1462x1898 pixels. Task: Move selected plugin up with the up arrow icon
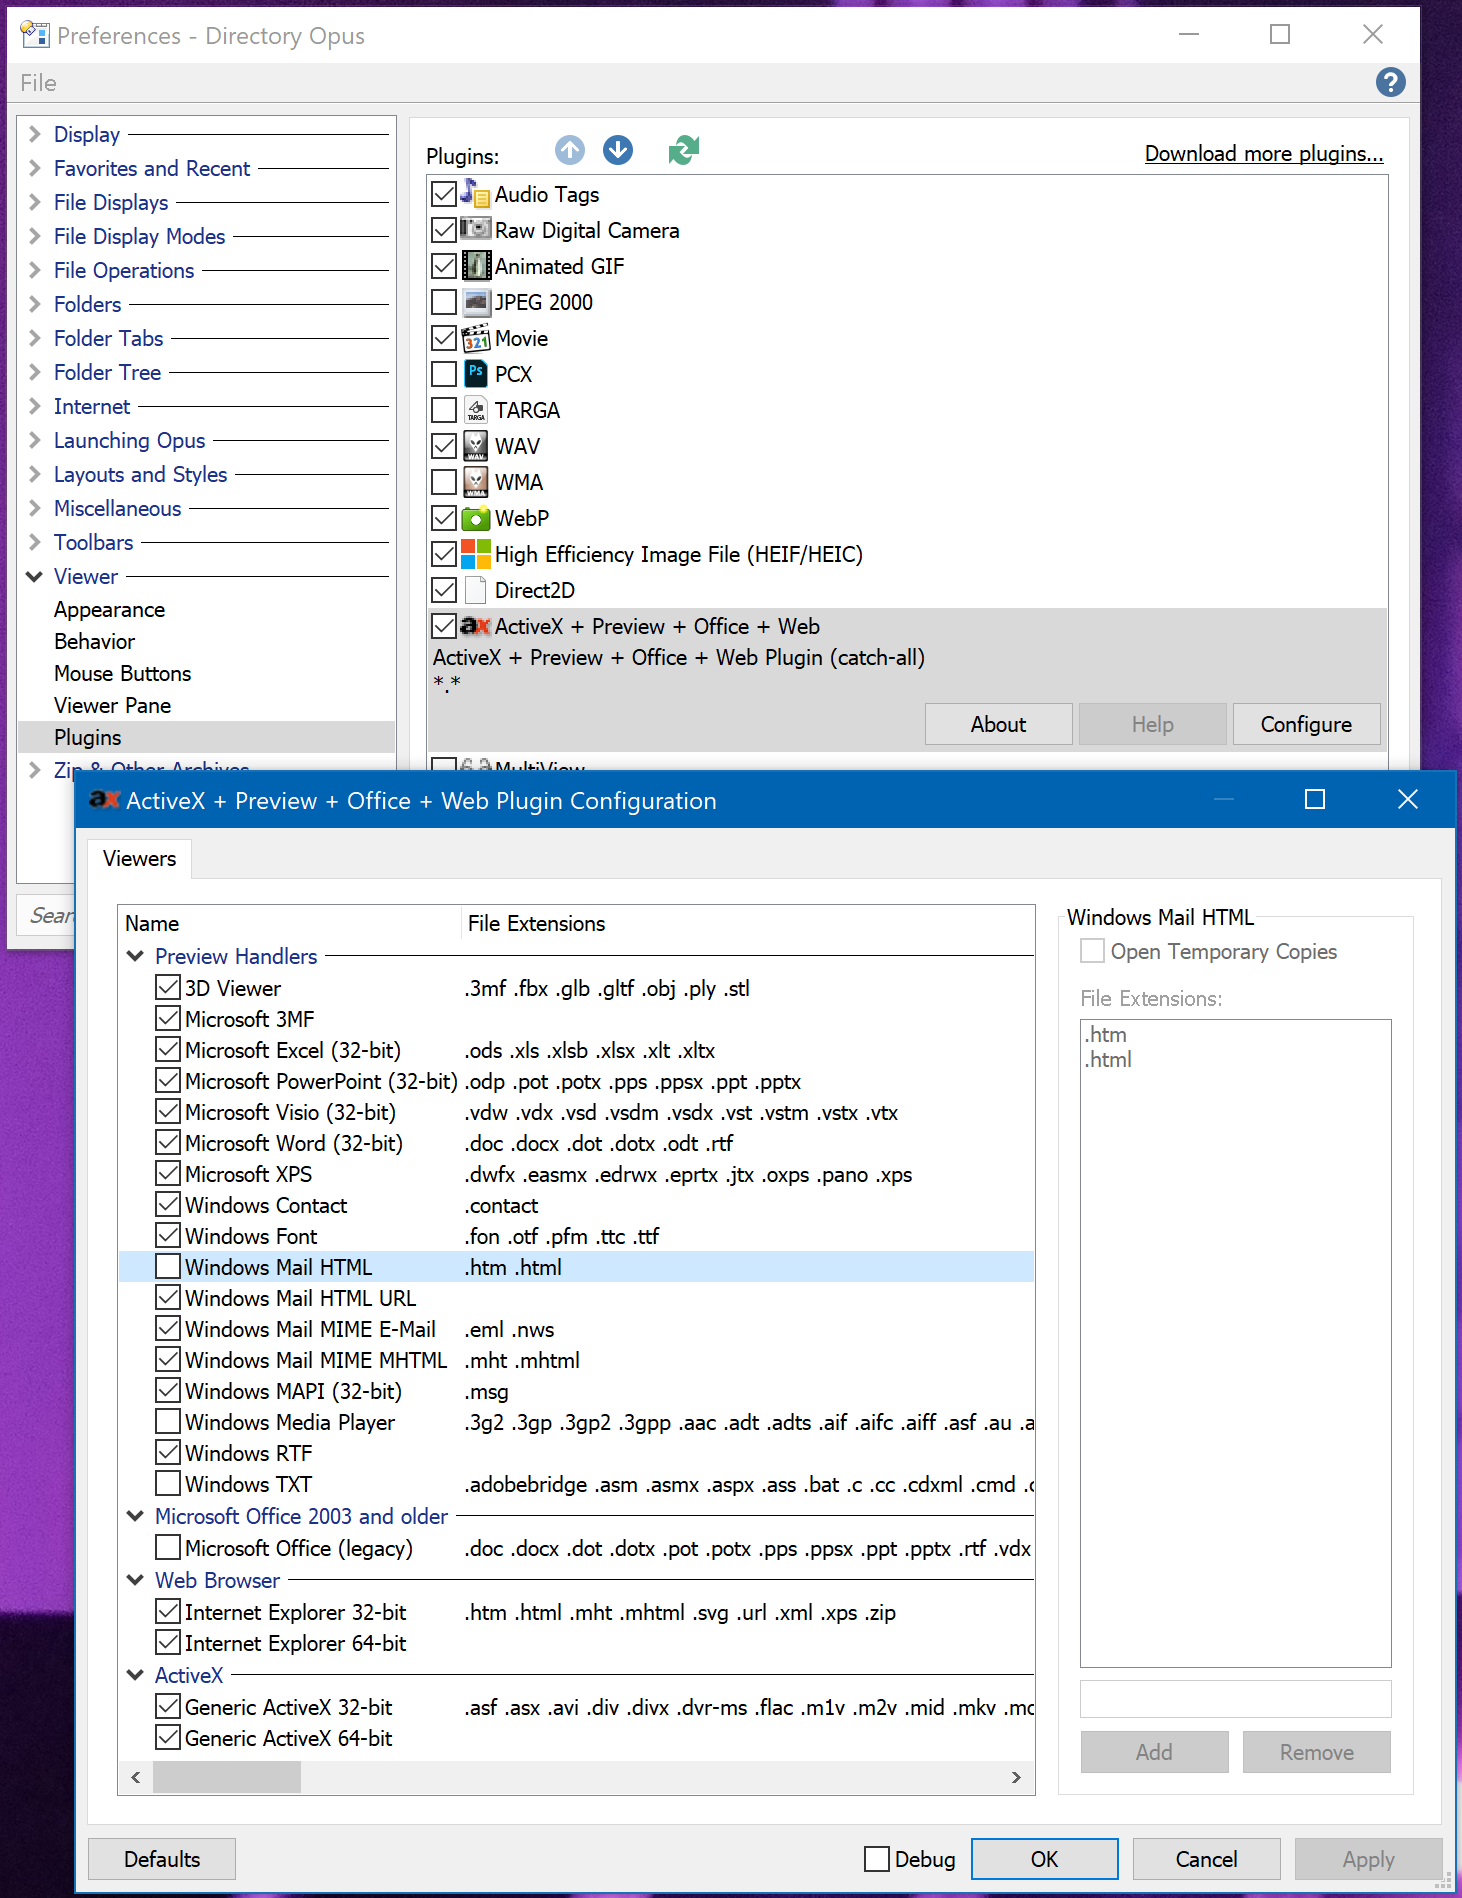pyautogui.click(x=570, y=151)
